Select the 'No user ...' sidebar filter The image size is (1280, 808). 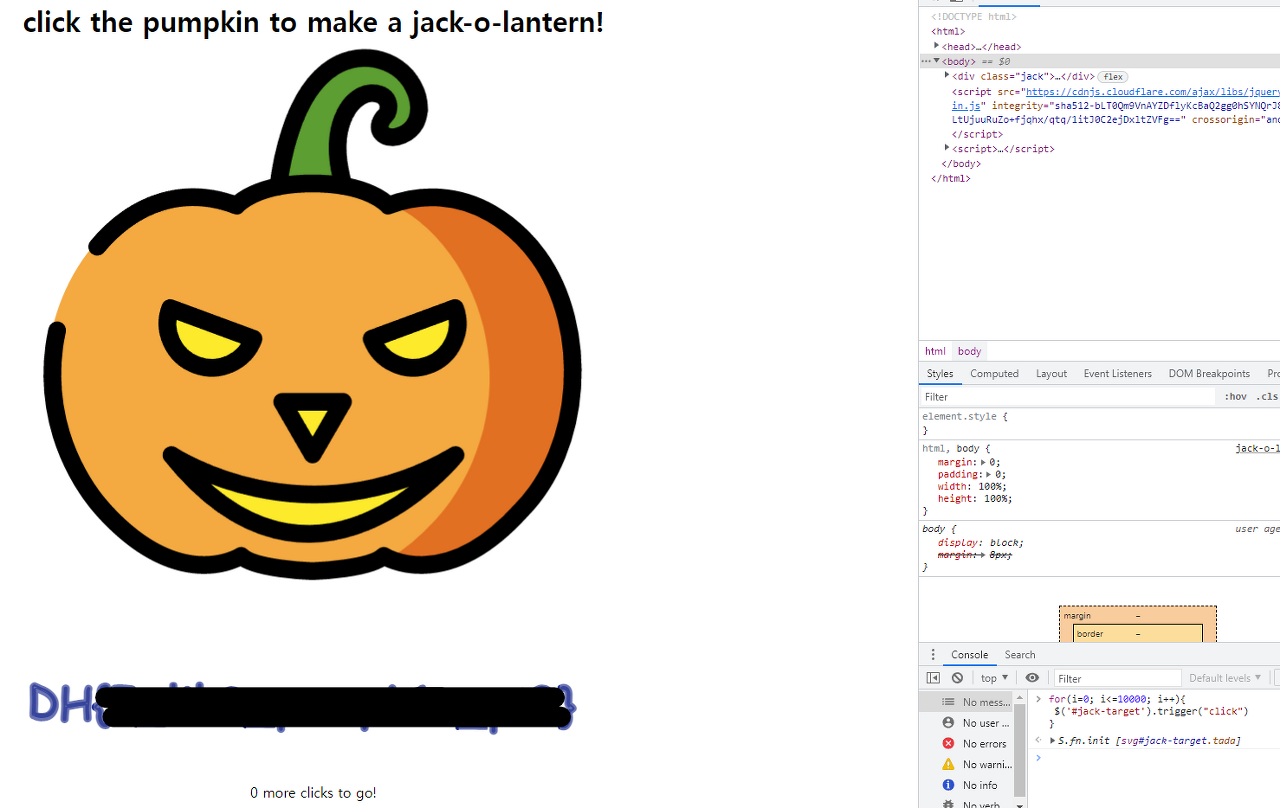point(968,723)
